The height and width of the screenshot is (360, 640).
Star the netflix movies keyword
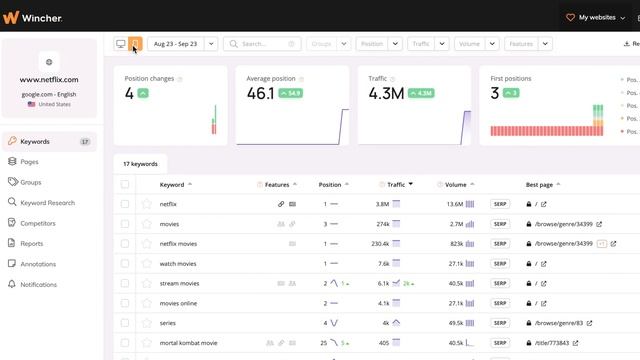click(147, 244)
